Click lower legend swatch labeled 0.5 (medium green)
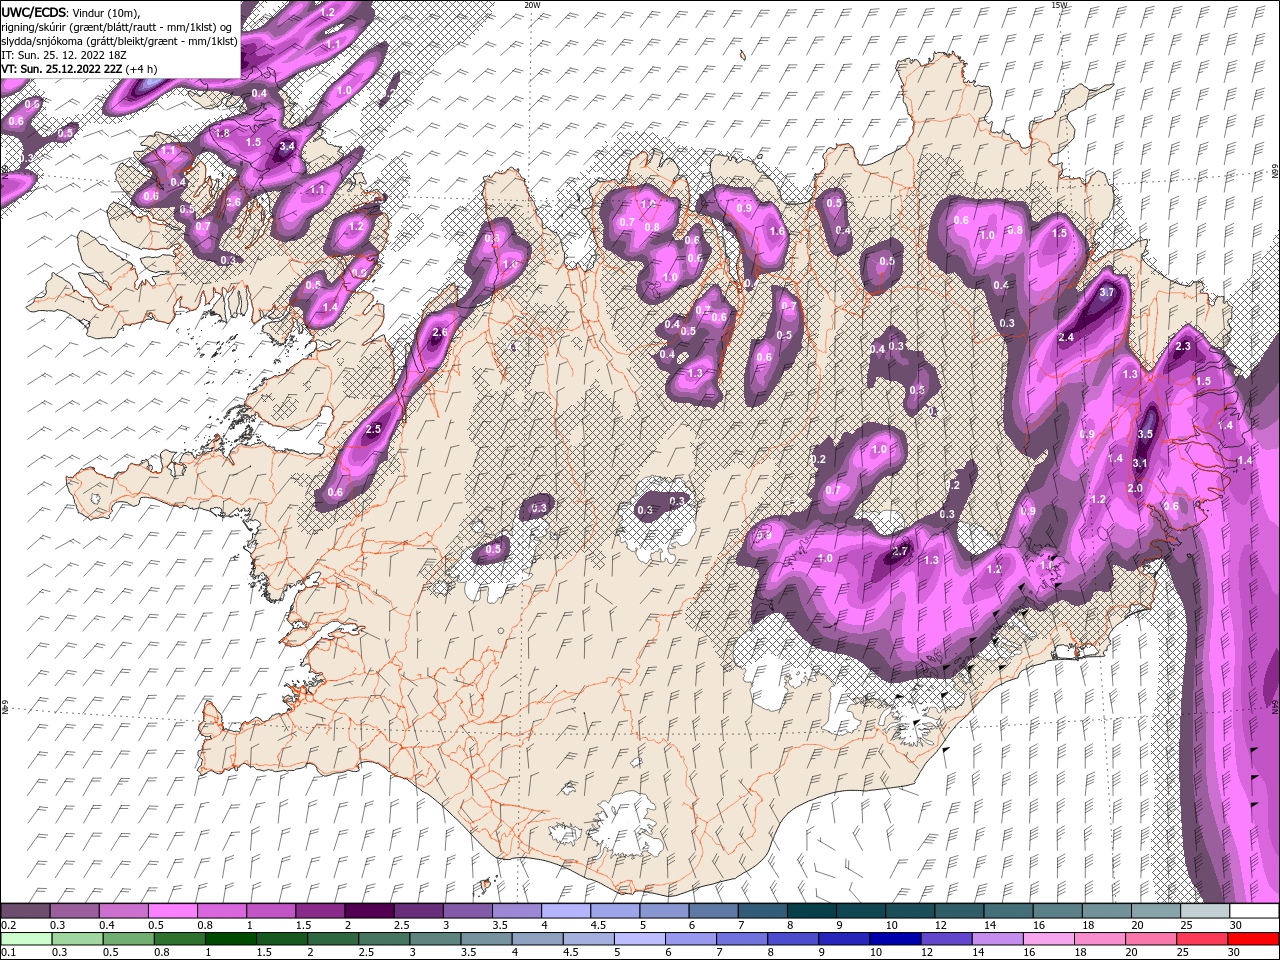 pyautogui.click(x=128, y=939)
